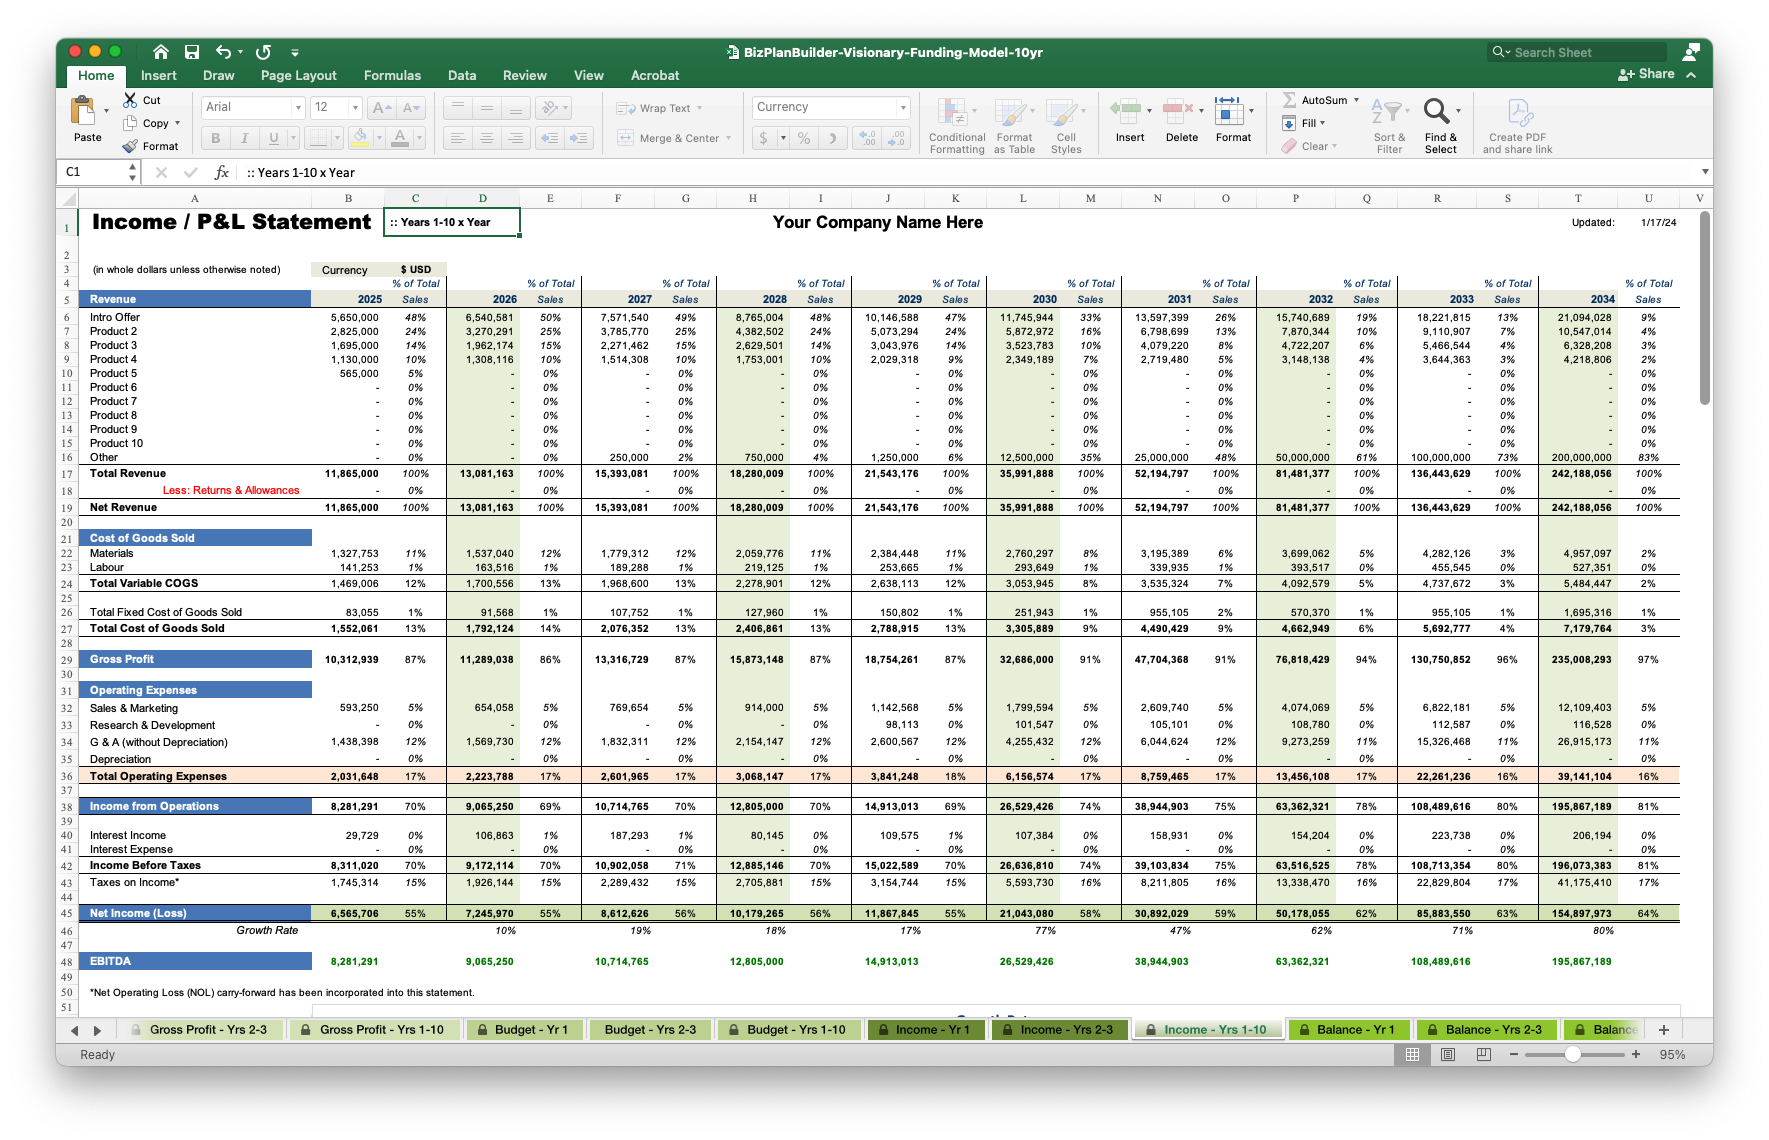Switch to Page Layout view in status bar

(x=1447, y=1054)
